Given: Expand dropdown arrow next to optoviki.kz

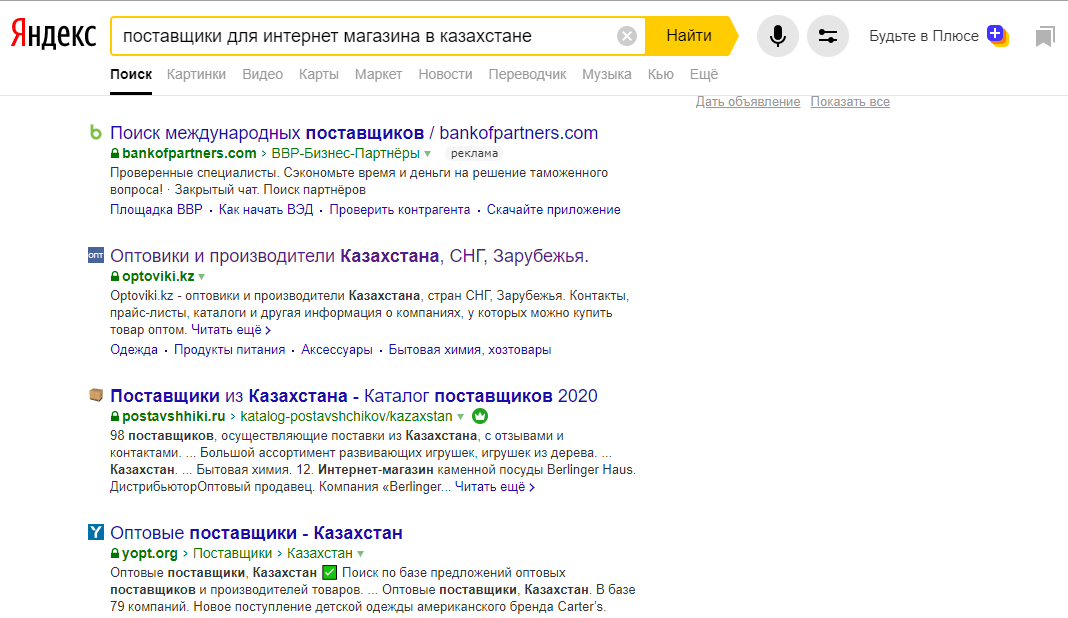Looking at the screenshot, I should [202, 277].
